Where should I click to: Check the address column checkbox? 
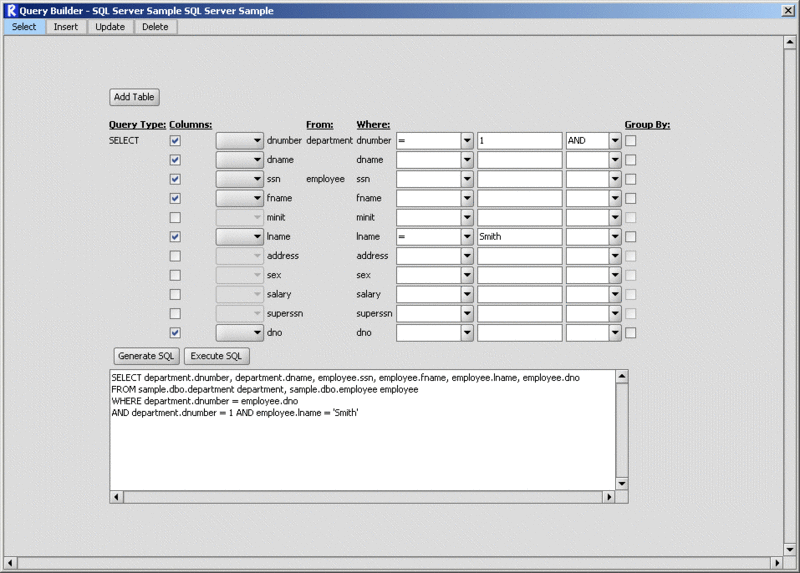[175, 256]
